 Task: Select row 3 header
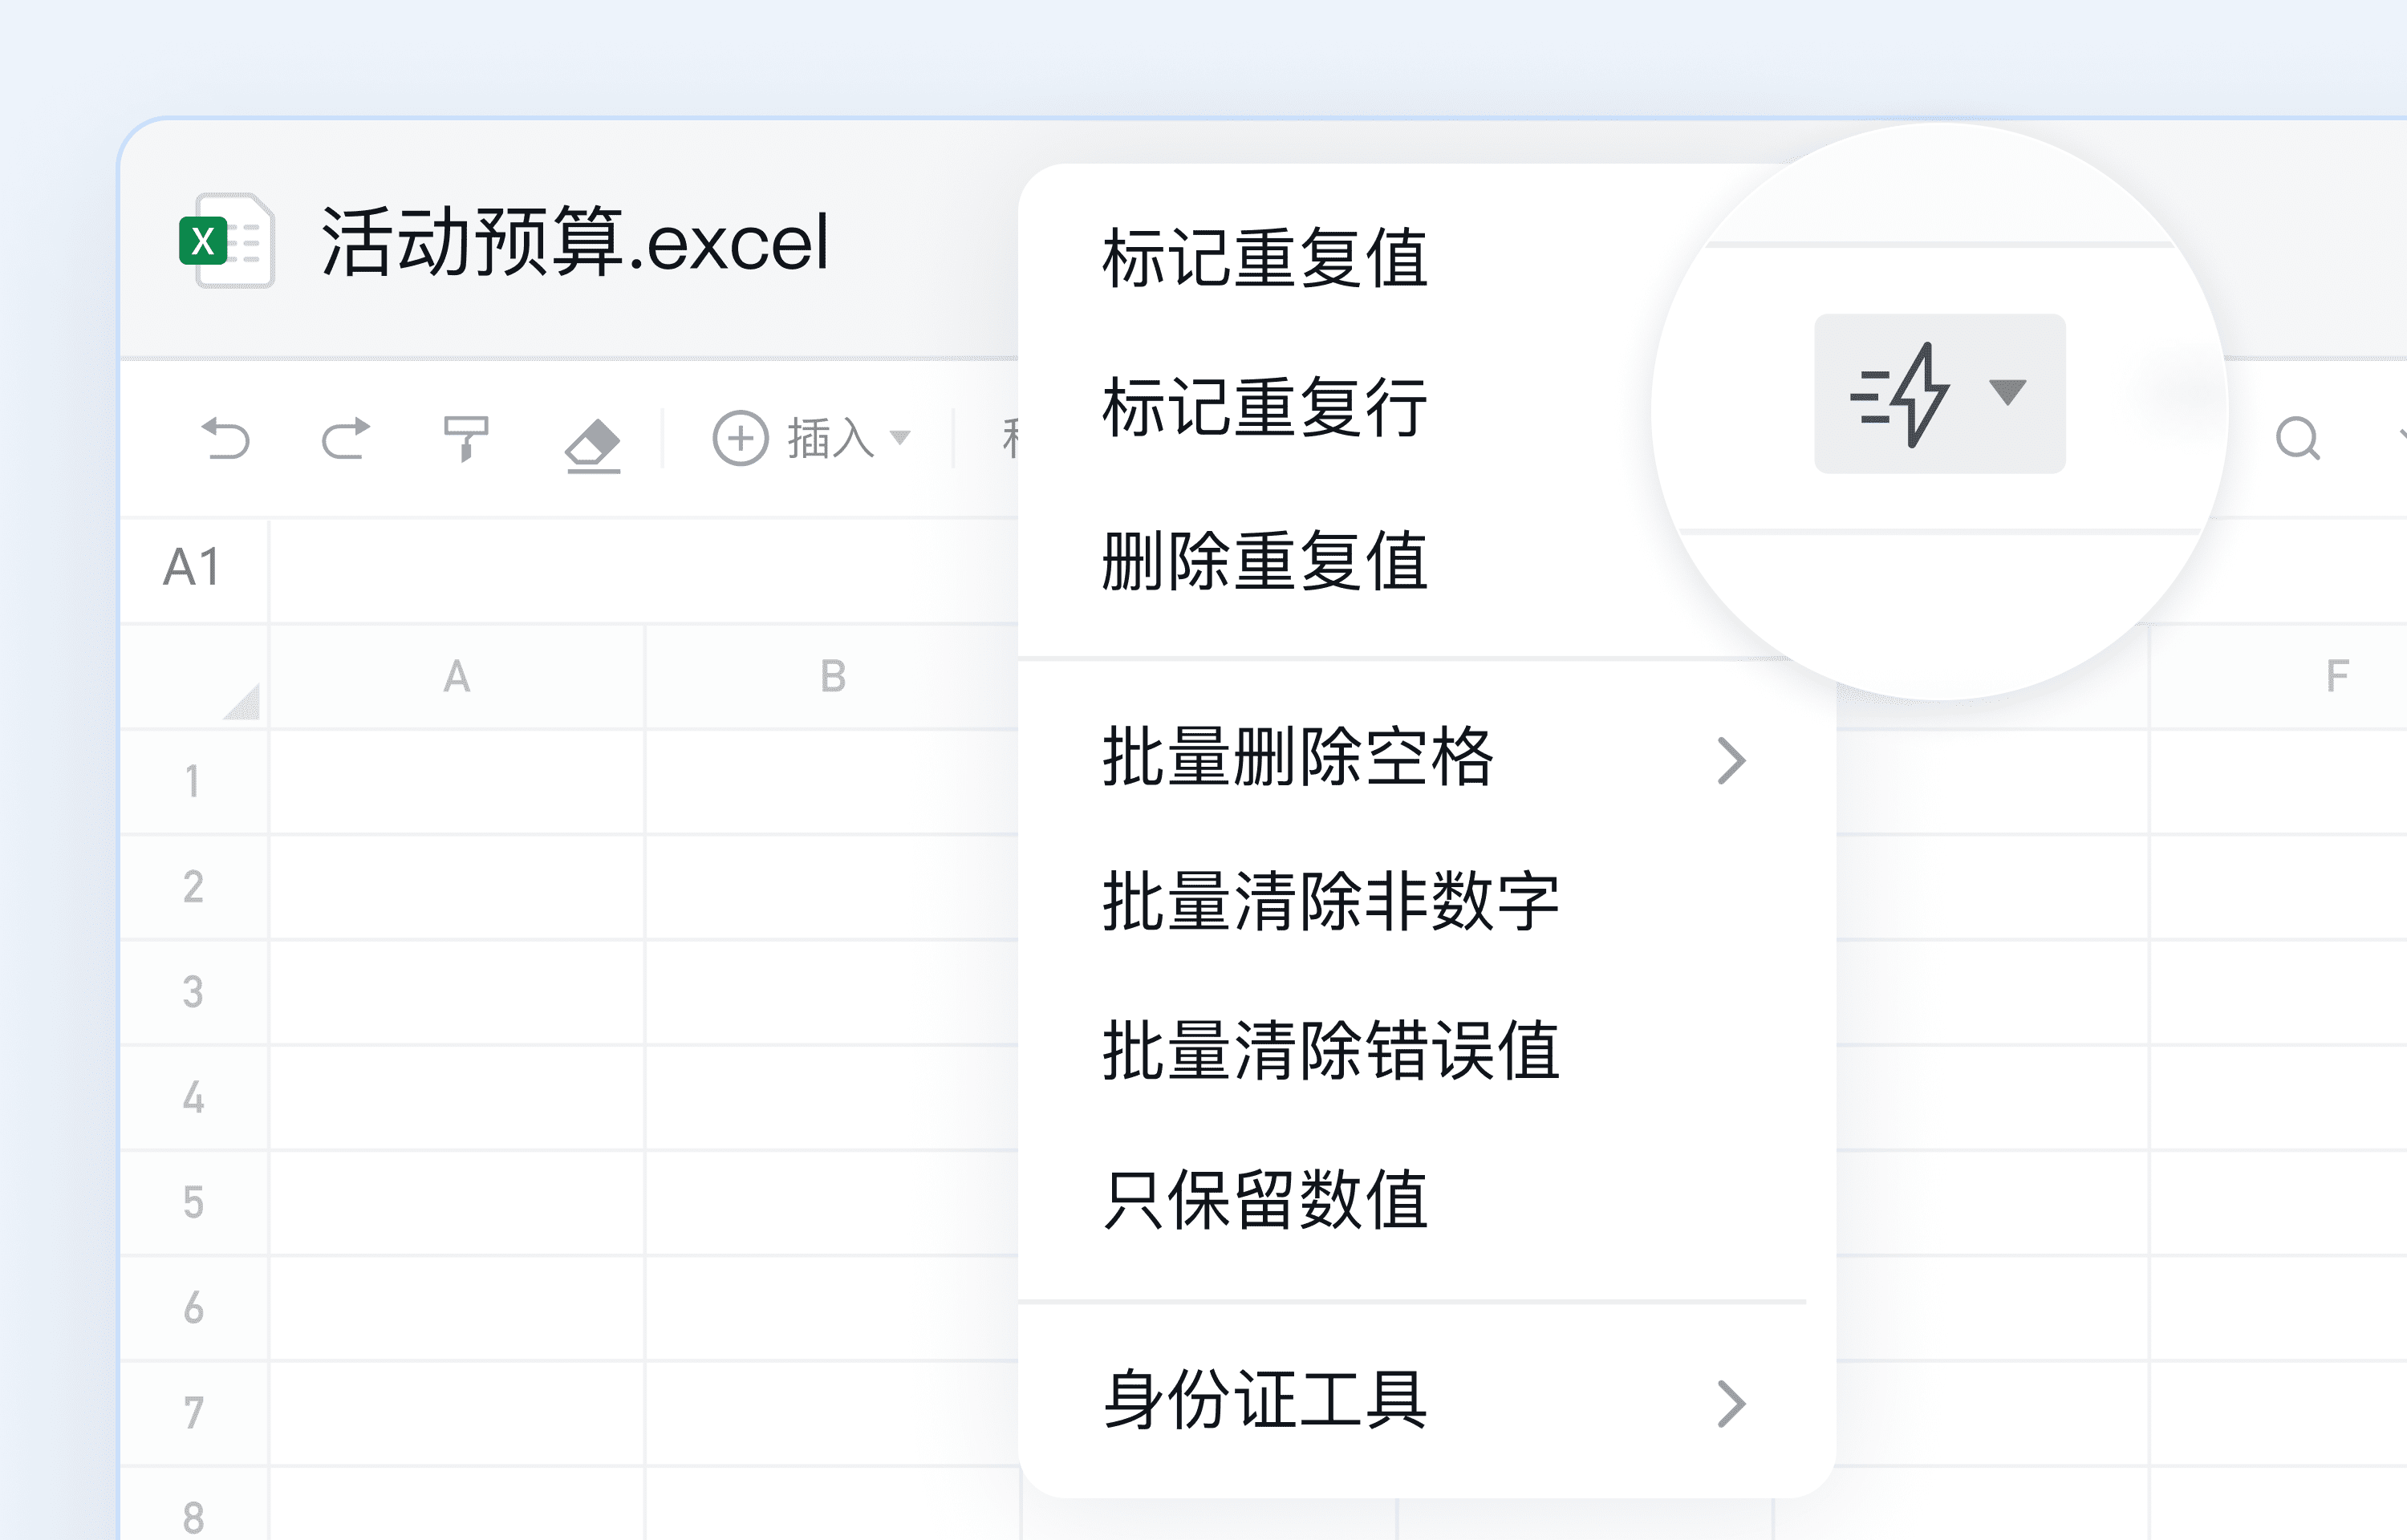pos(194,992)
